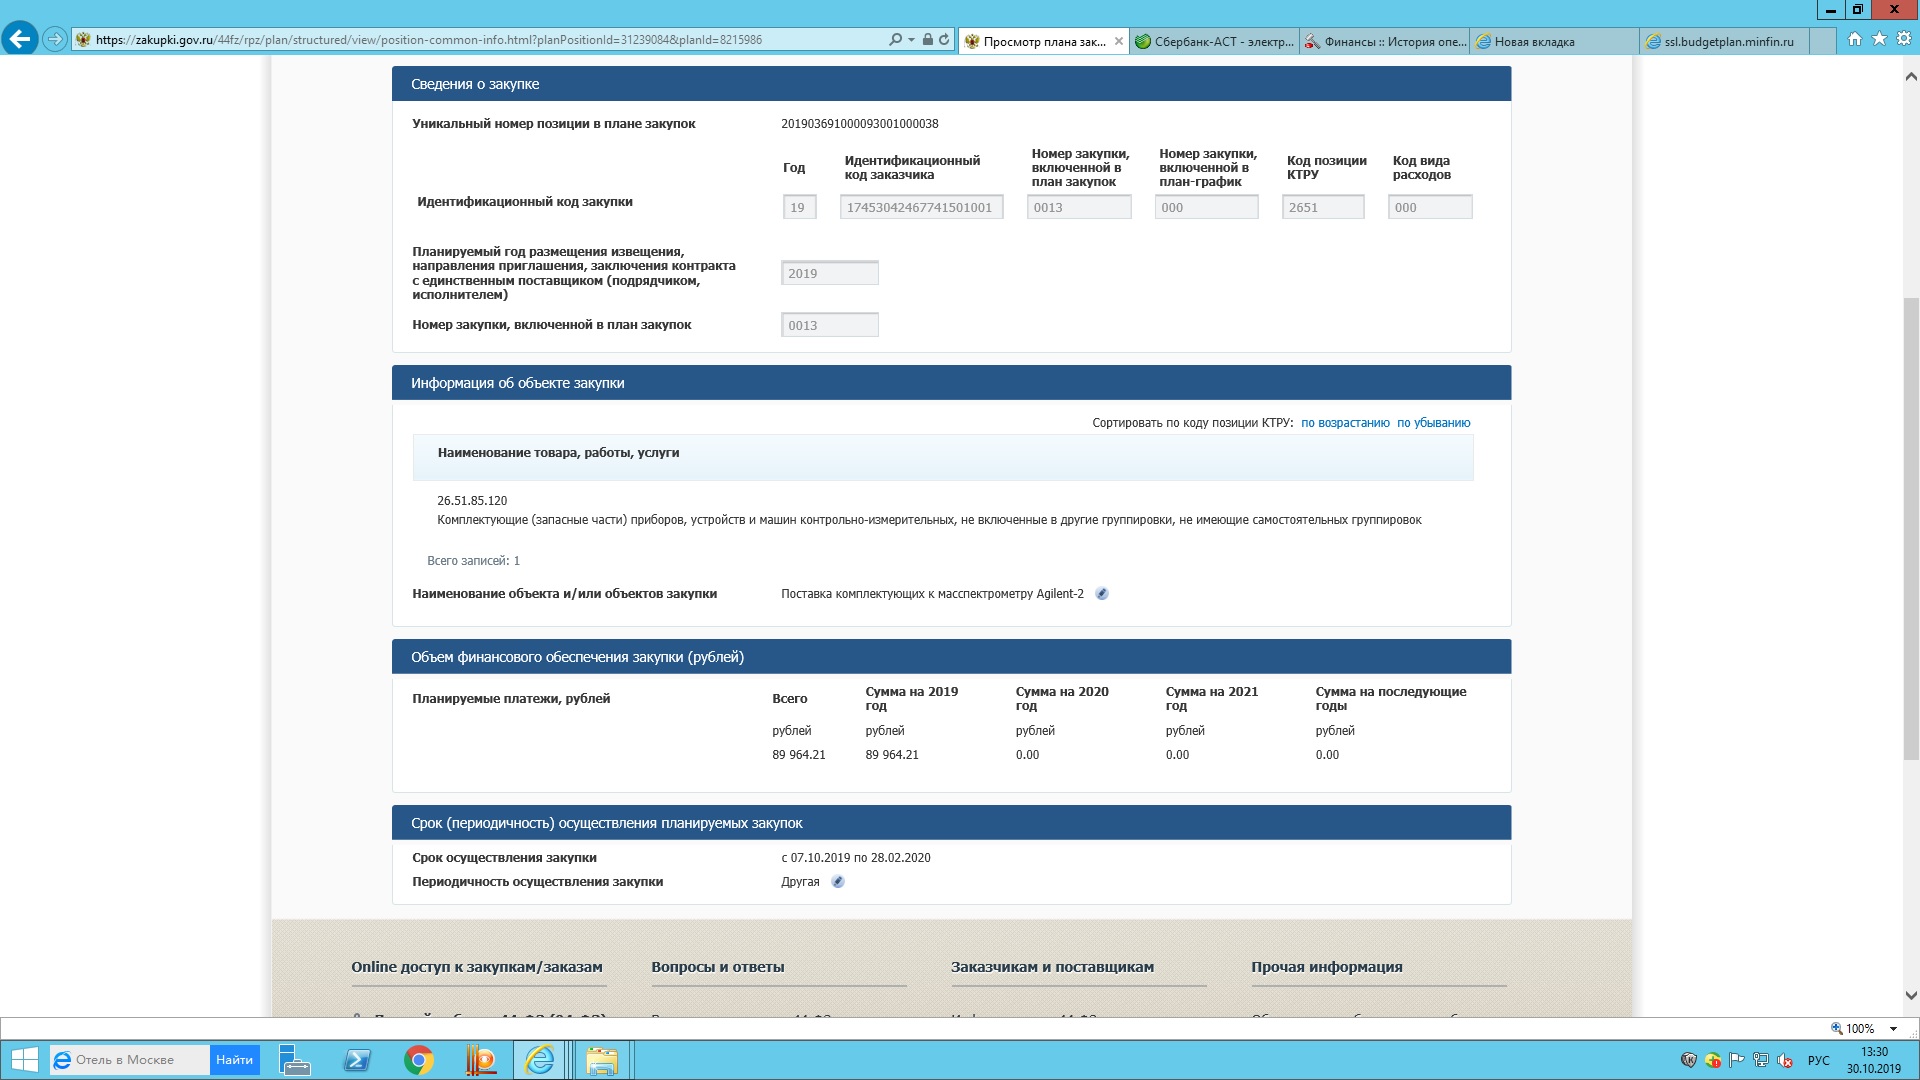Open the Заказчикам и поставщикам footer heading

pos(1052,967)
